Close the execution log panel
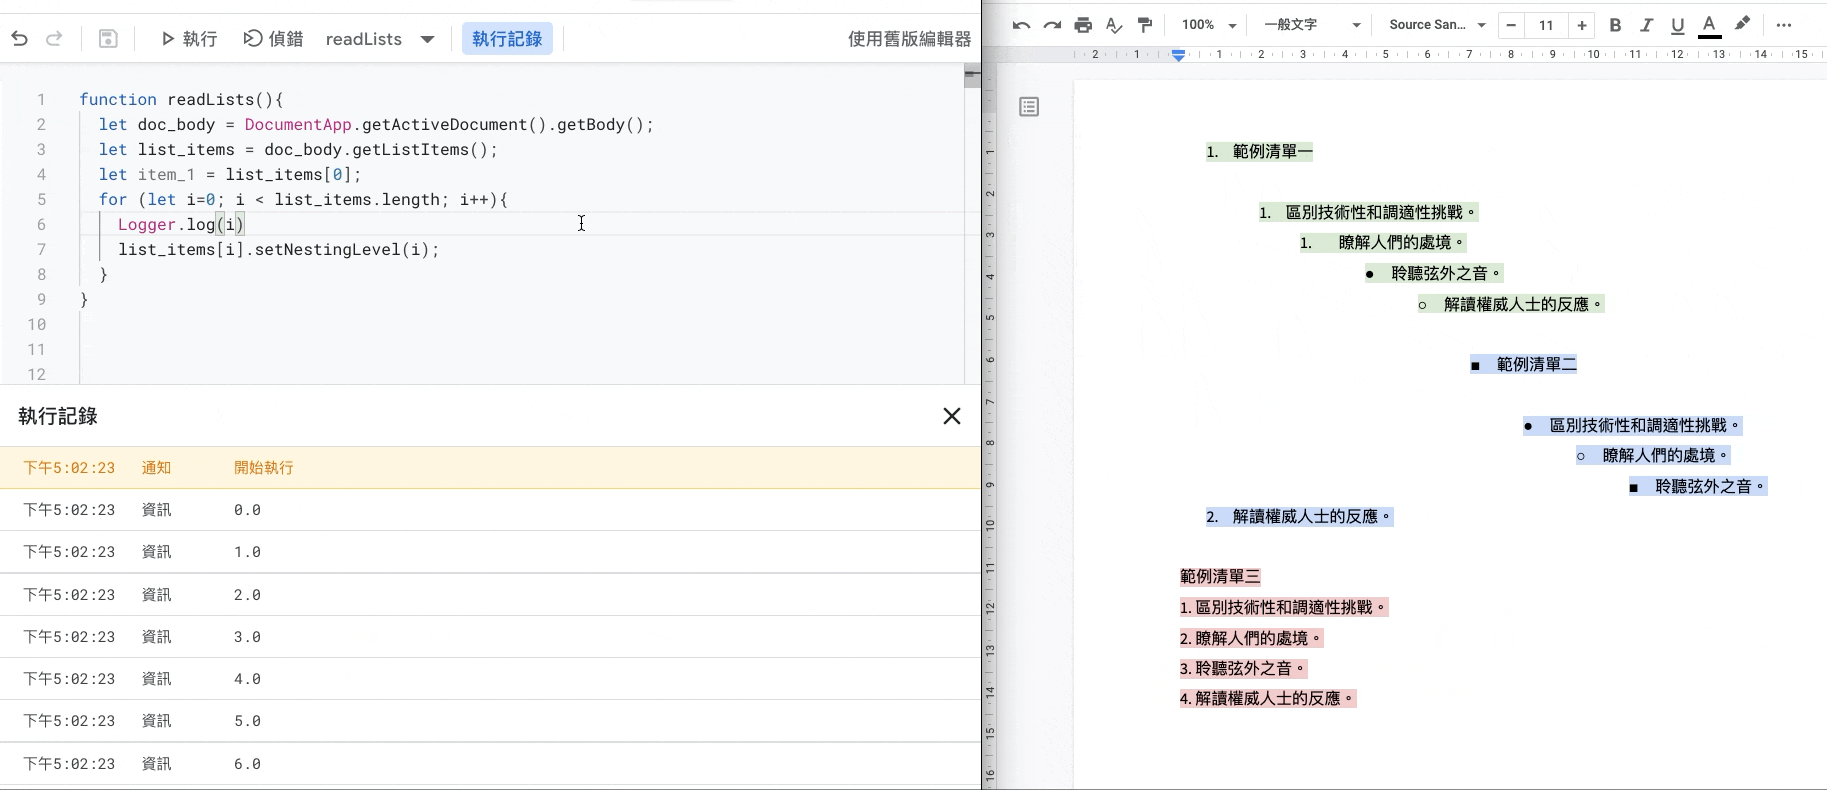The height and width of the screenshot is (790, 1827). click(951, 416)
